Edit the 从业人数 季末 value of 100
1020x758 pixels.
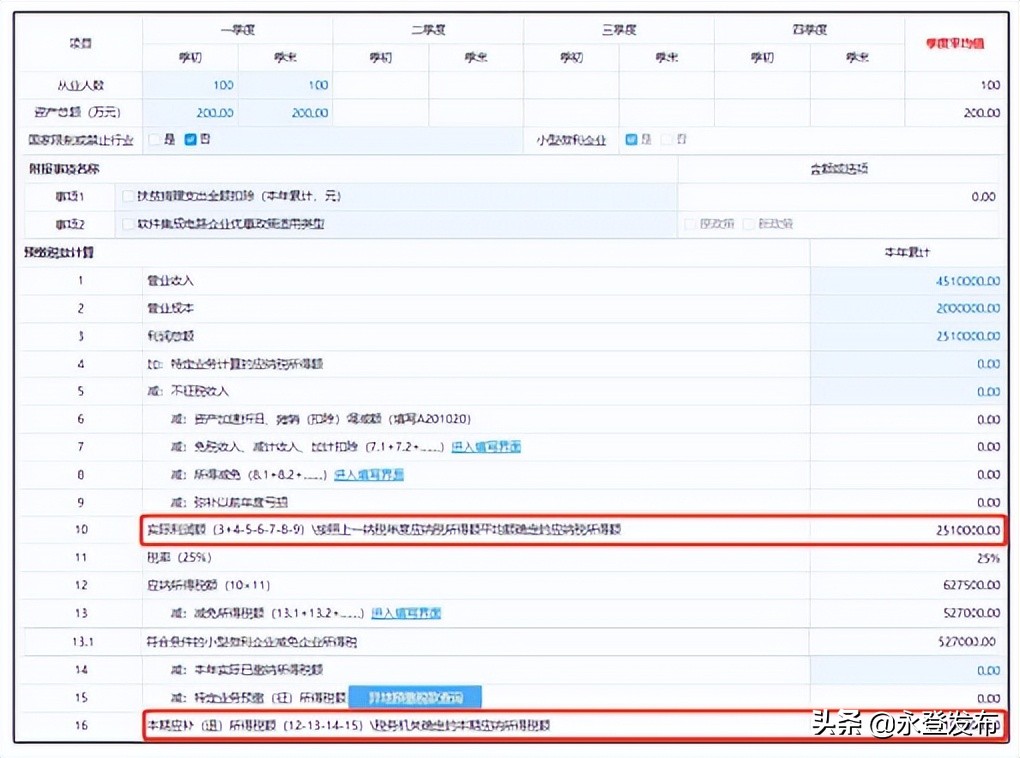click(320, 85)
